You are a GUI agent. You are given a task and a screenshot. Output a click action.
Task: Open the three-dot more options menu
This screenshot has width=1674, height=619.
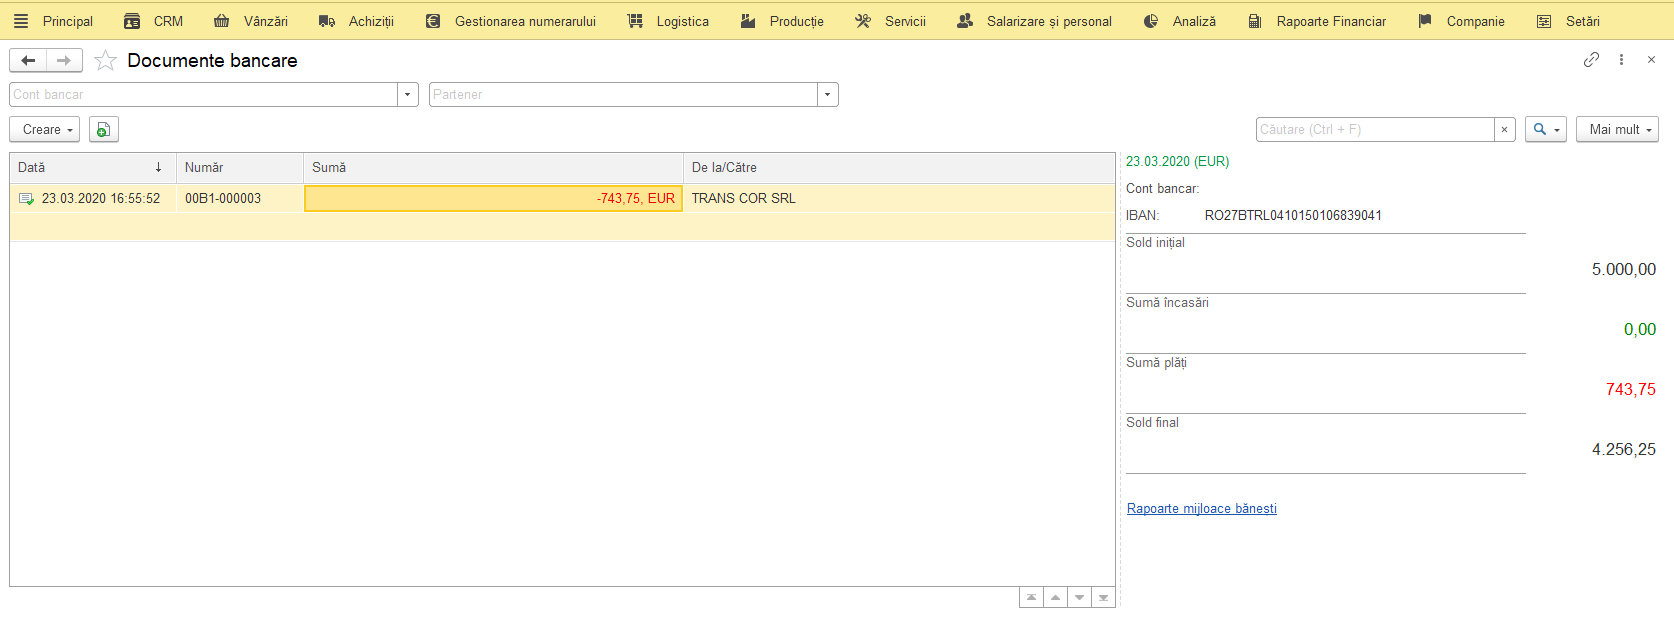coord(1621,60)
